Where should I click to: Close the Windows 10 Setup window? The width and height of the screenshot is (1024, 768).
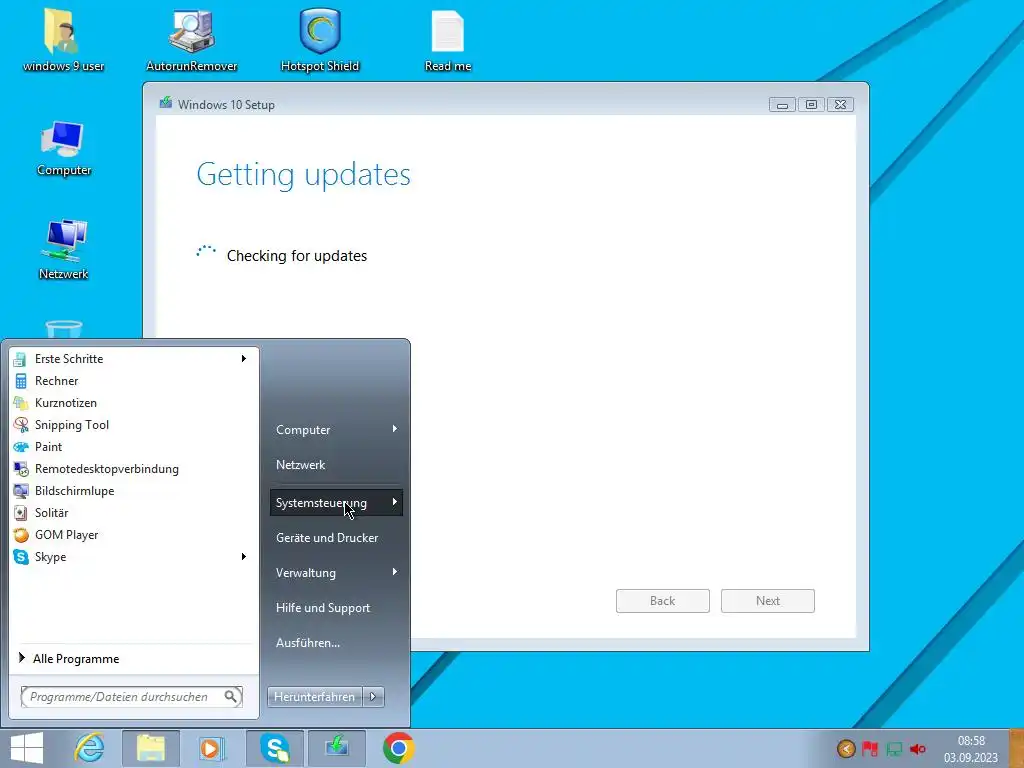click(840, 104)
